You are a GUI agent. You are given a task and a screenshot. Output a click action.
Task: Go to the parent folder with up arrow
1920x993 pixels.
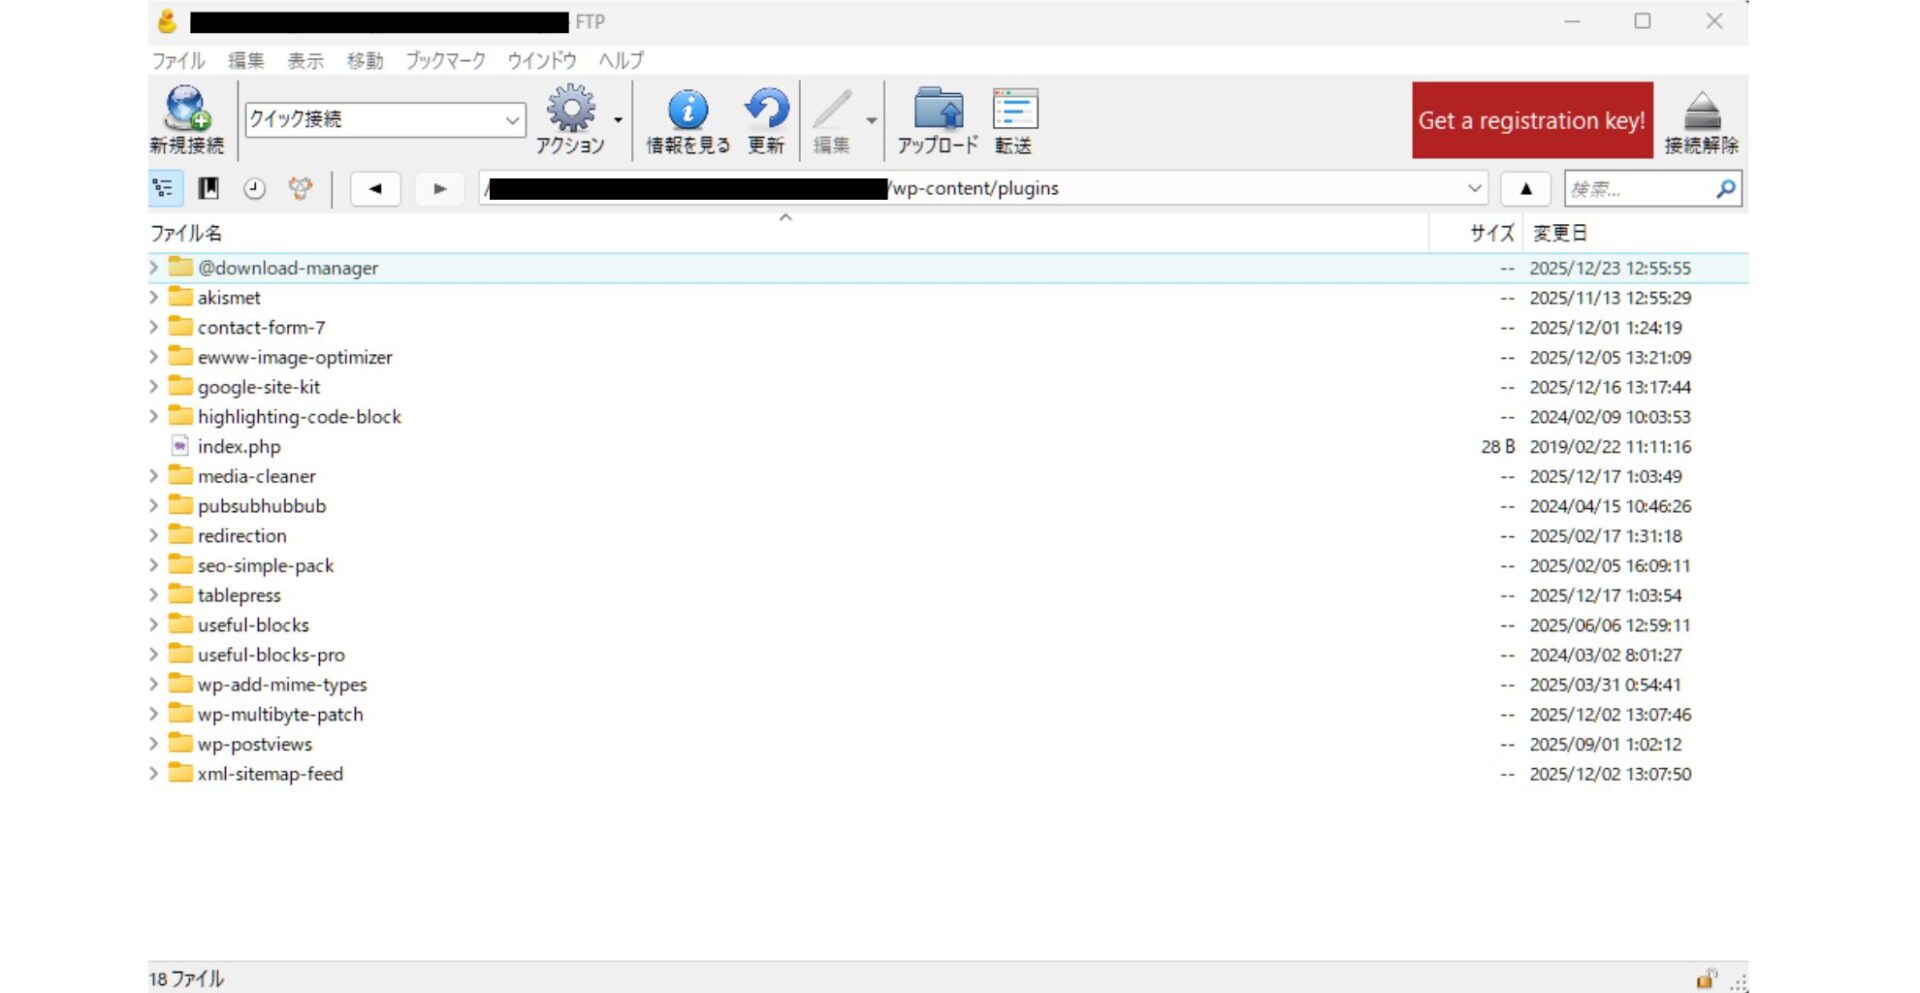point(1525,189)
